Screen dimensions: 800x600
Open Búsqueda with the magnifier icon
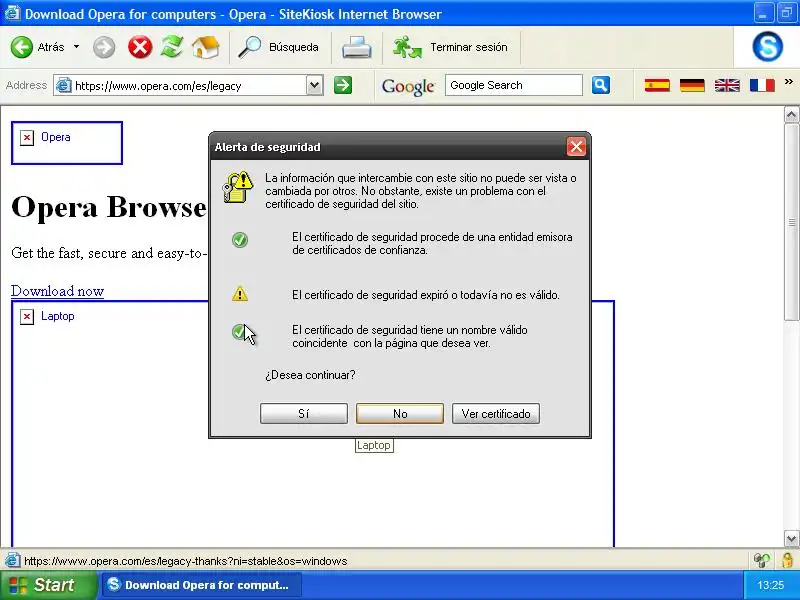[249, 47]
